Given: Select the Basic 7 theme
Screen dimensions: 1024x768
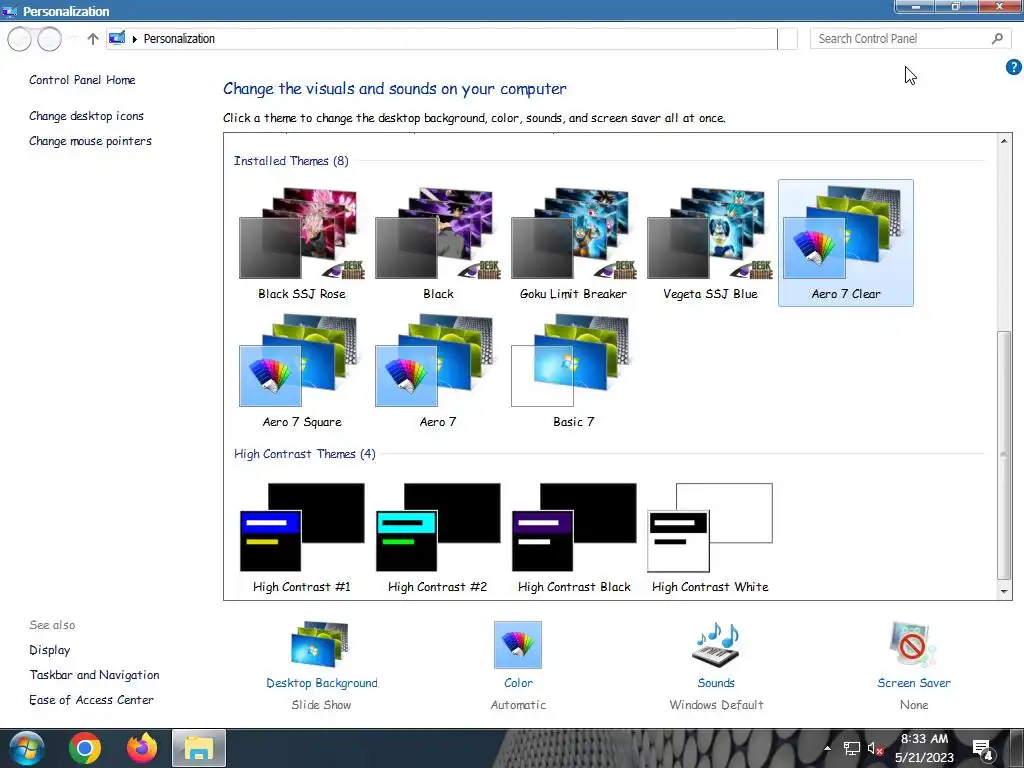Looking at the screenshot, I should click(573, 370).
